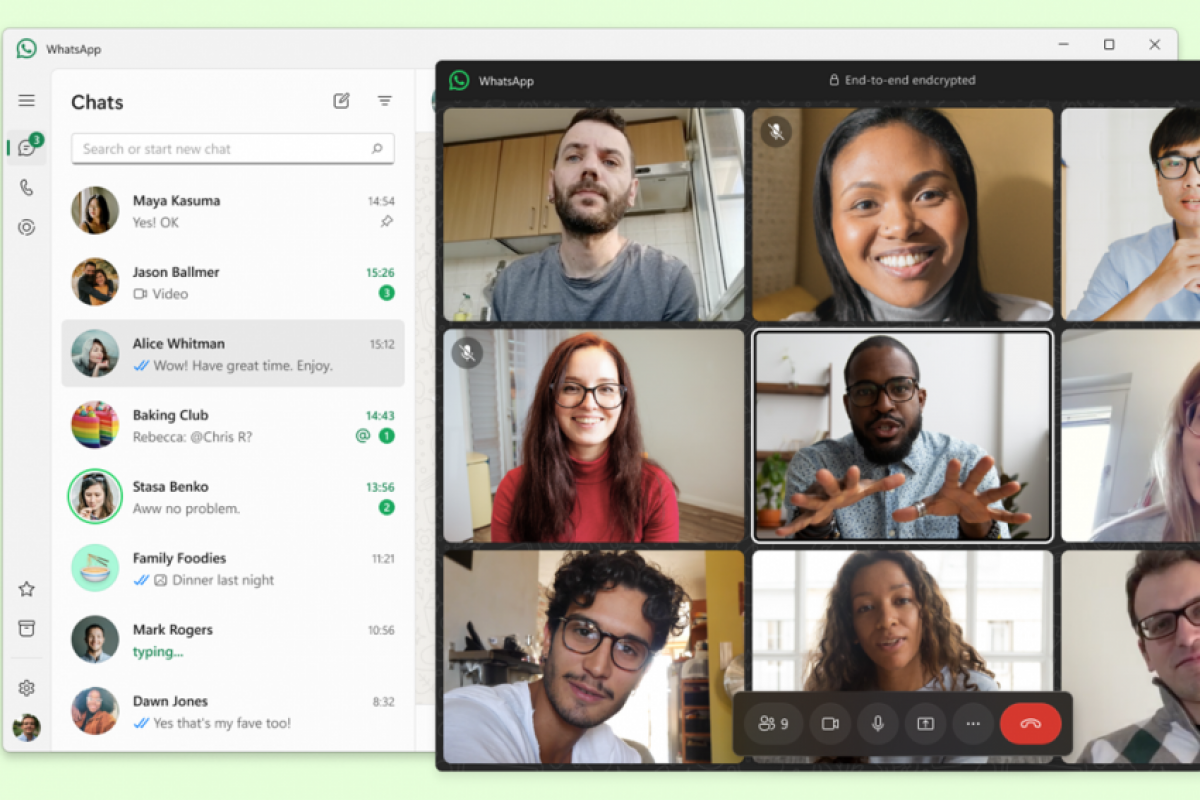Toggle the camera off in call controls
Viewport: 1200px width, 800px height.
point(830,723)
